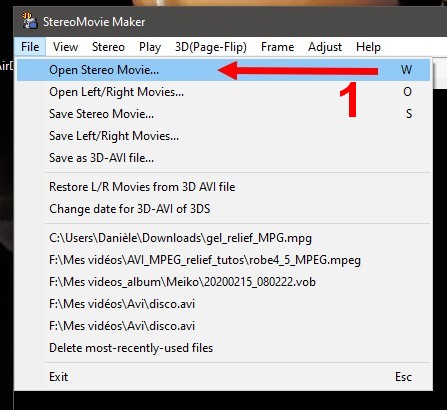Image resolution: width=447 pixels, height=410 pixels.
Task: Select Open Left/Right Movies... option
Action: 224,92
